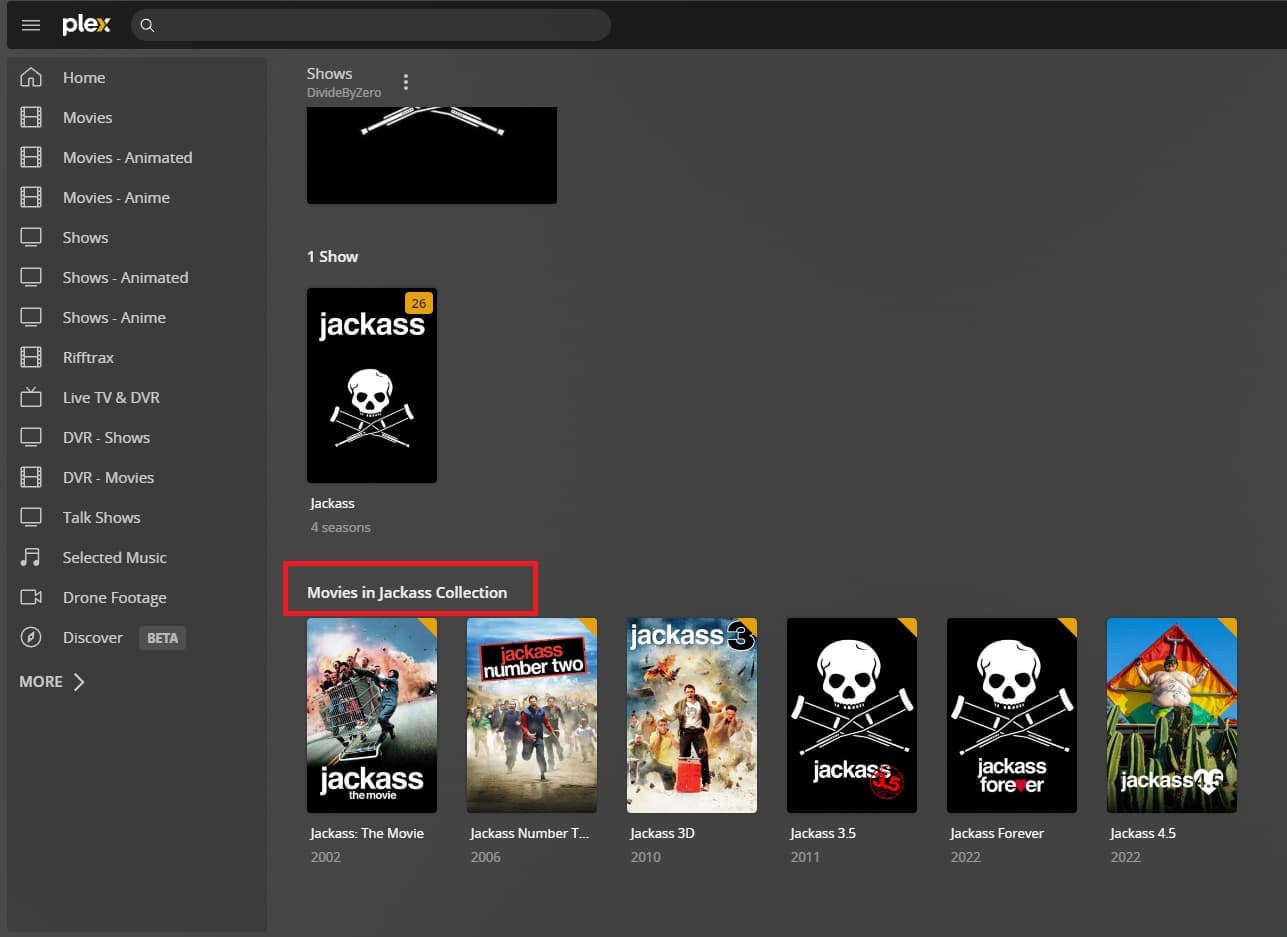Screen dimensions: 1287x937
Task: Open the Shows - Animated library
Action: click(125, 277)
